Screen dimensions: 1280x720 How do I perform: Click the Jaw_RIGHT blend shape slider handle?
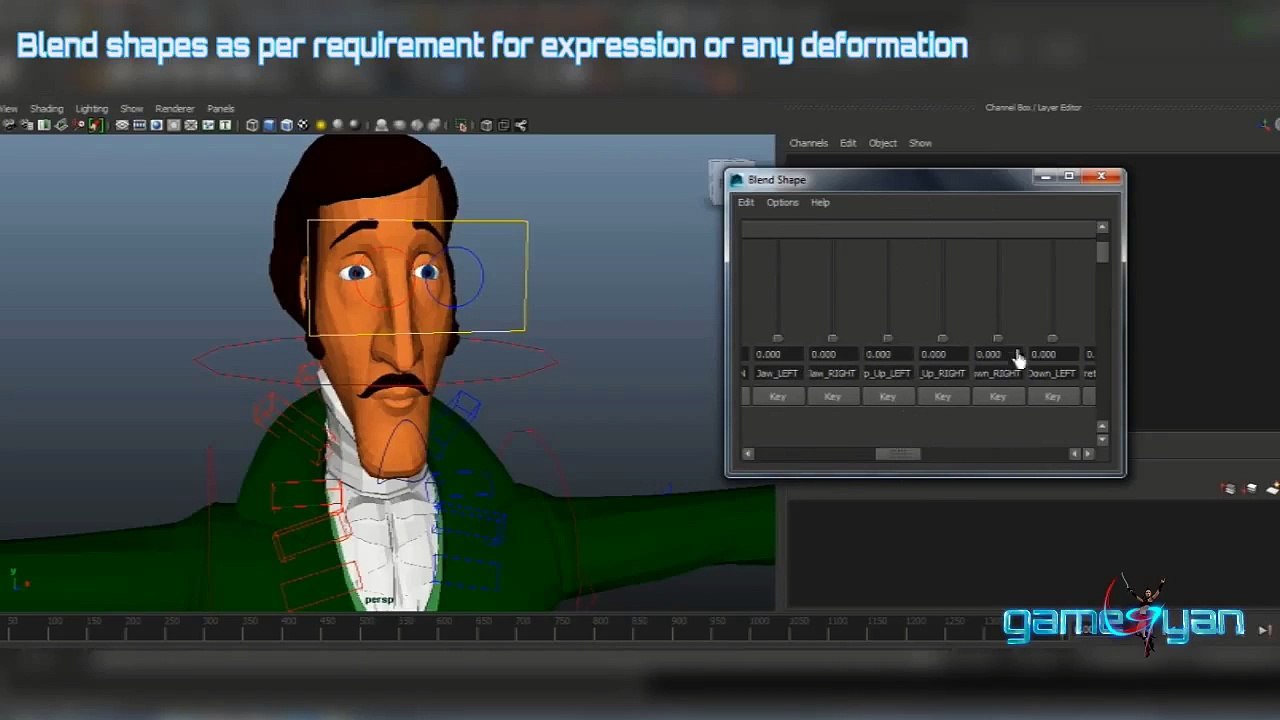(x=833, y=338)
